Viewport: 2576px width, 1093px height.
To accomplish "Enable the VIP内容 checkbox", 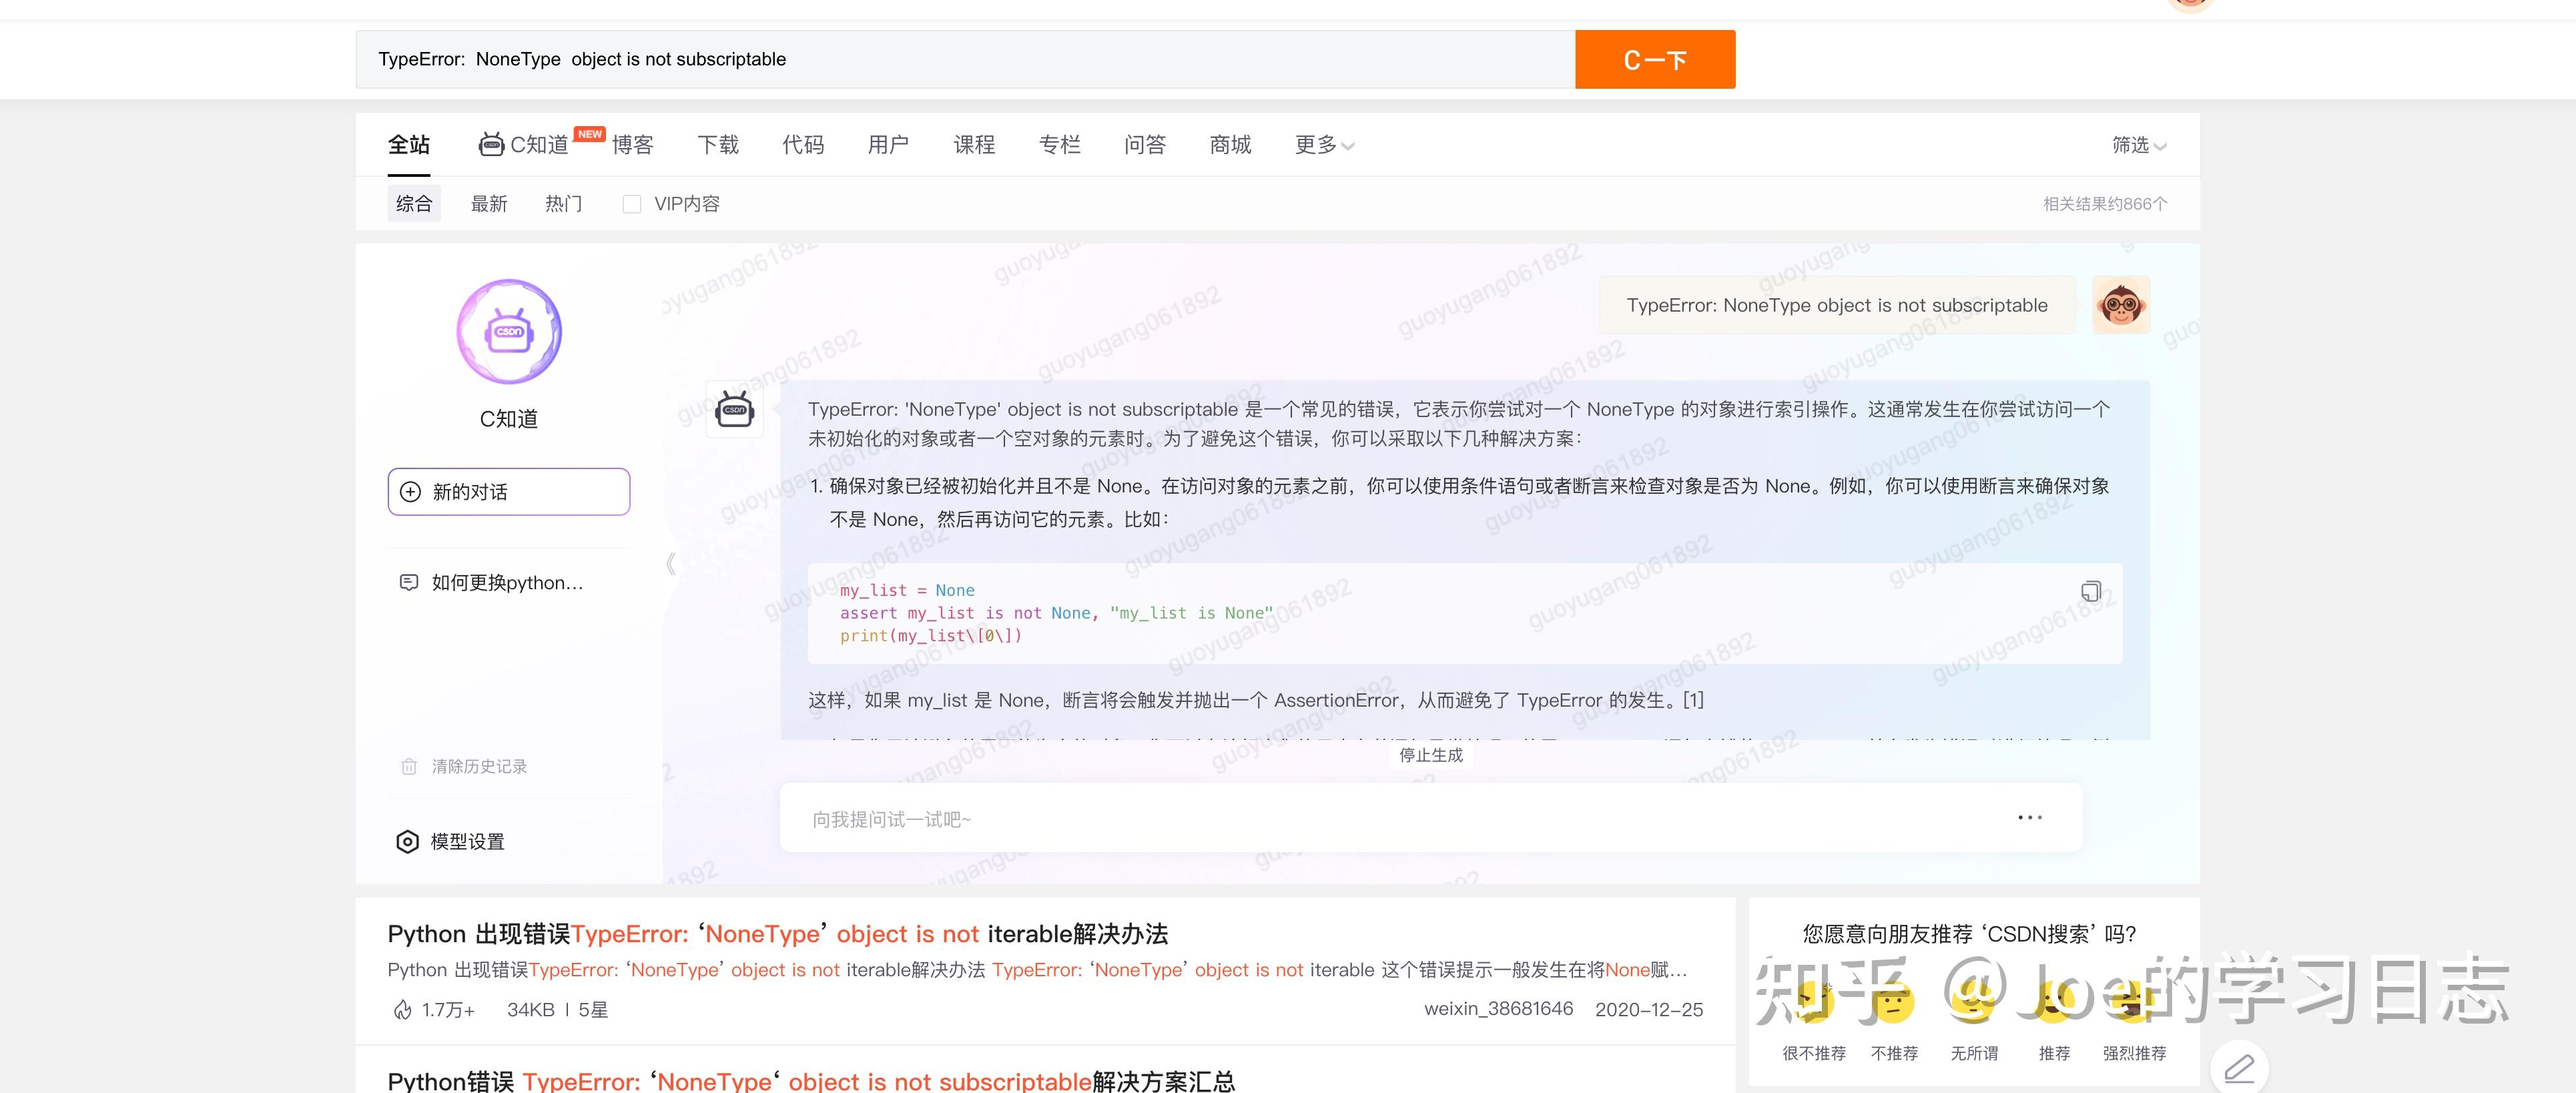I will tap(631, 203).
